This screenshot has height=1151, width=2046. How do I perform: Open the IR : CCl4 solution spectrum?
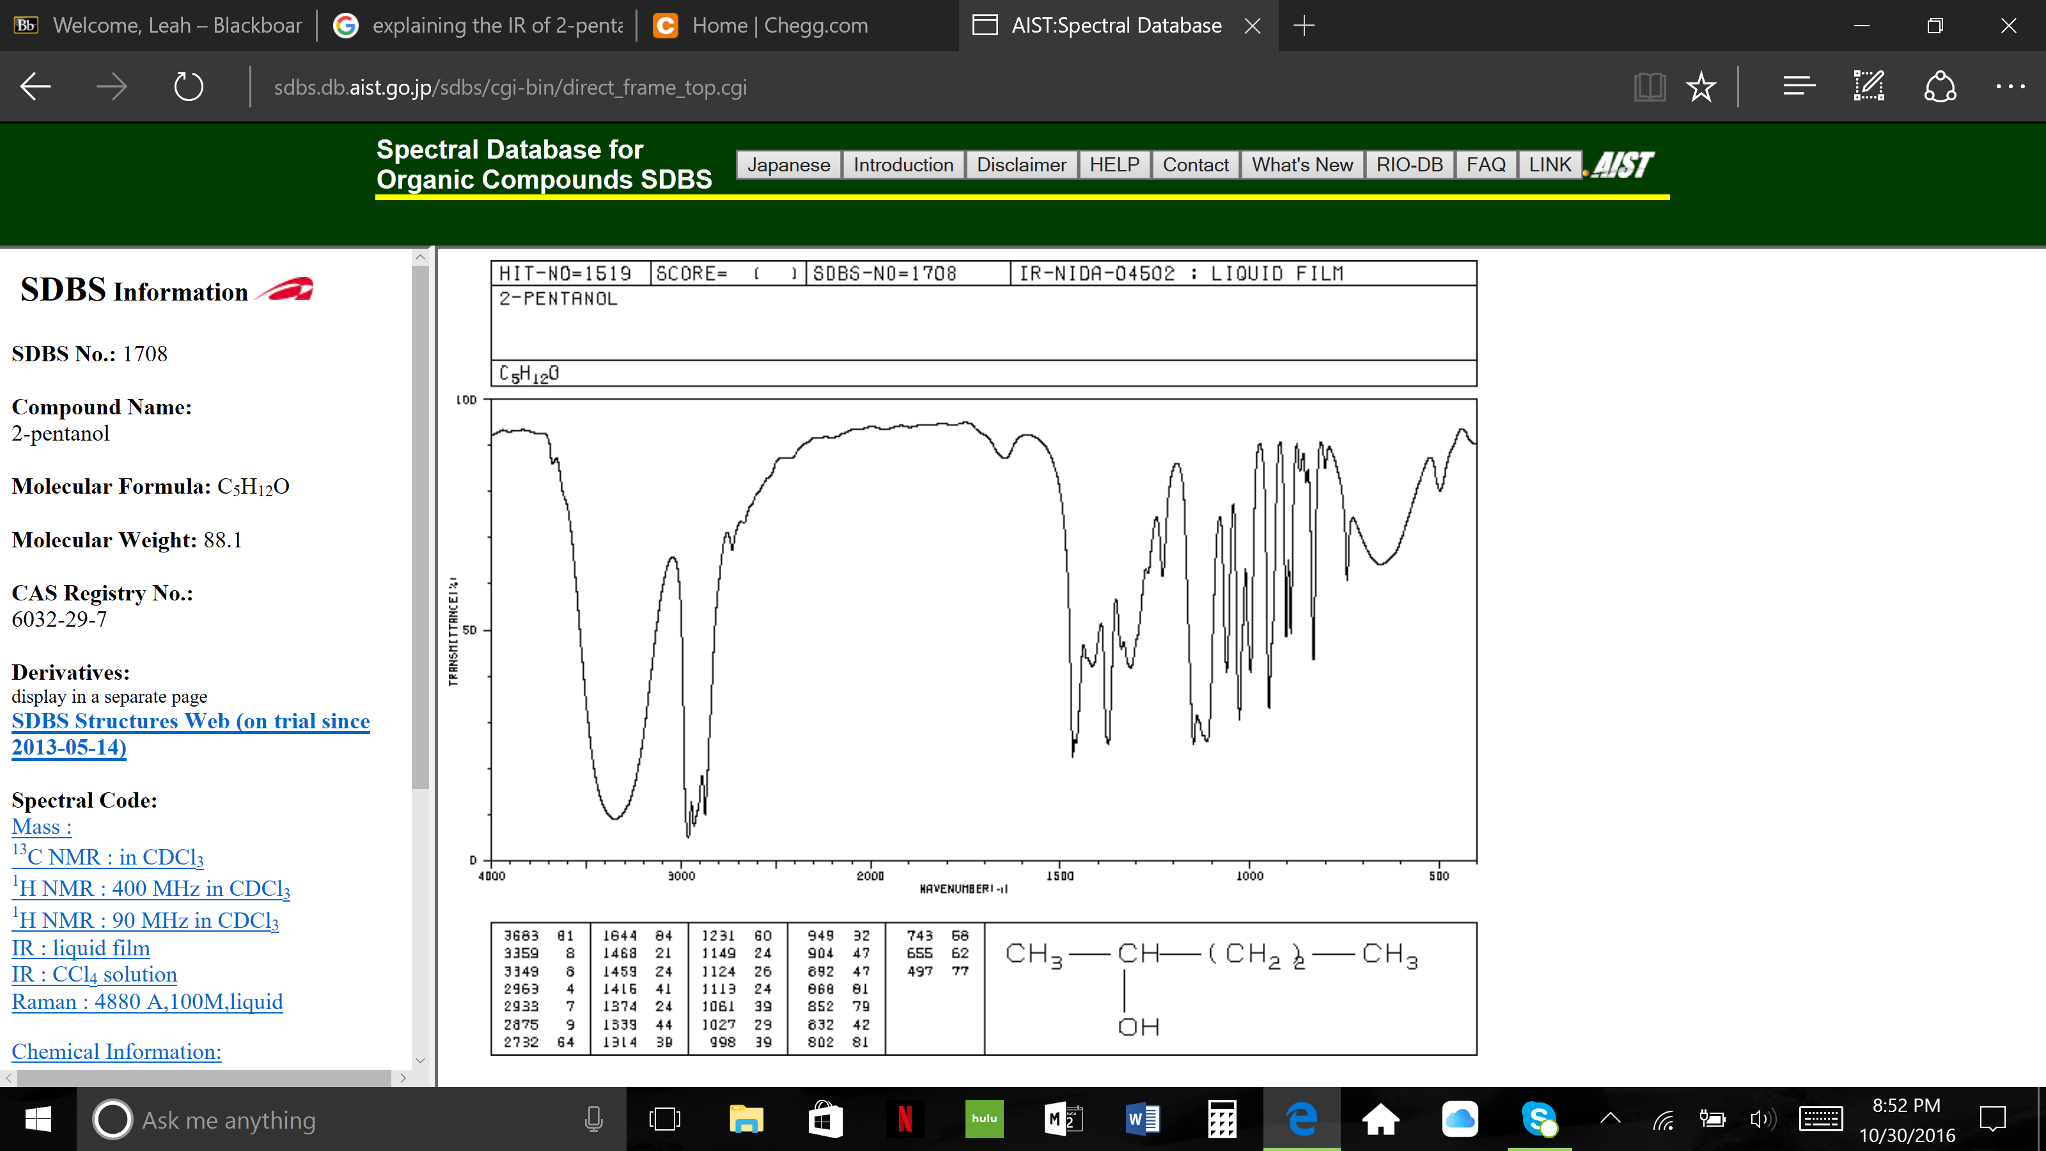click(x=94, y=974)
